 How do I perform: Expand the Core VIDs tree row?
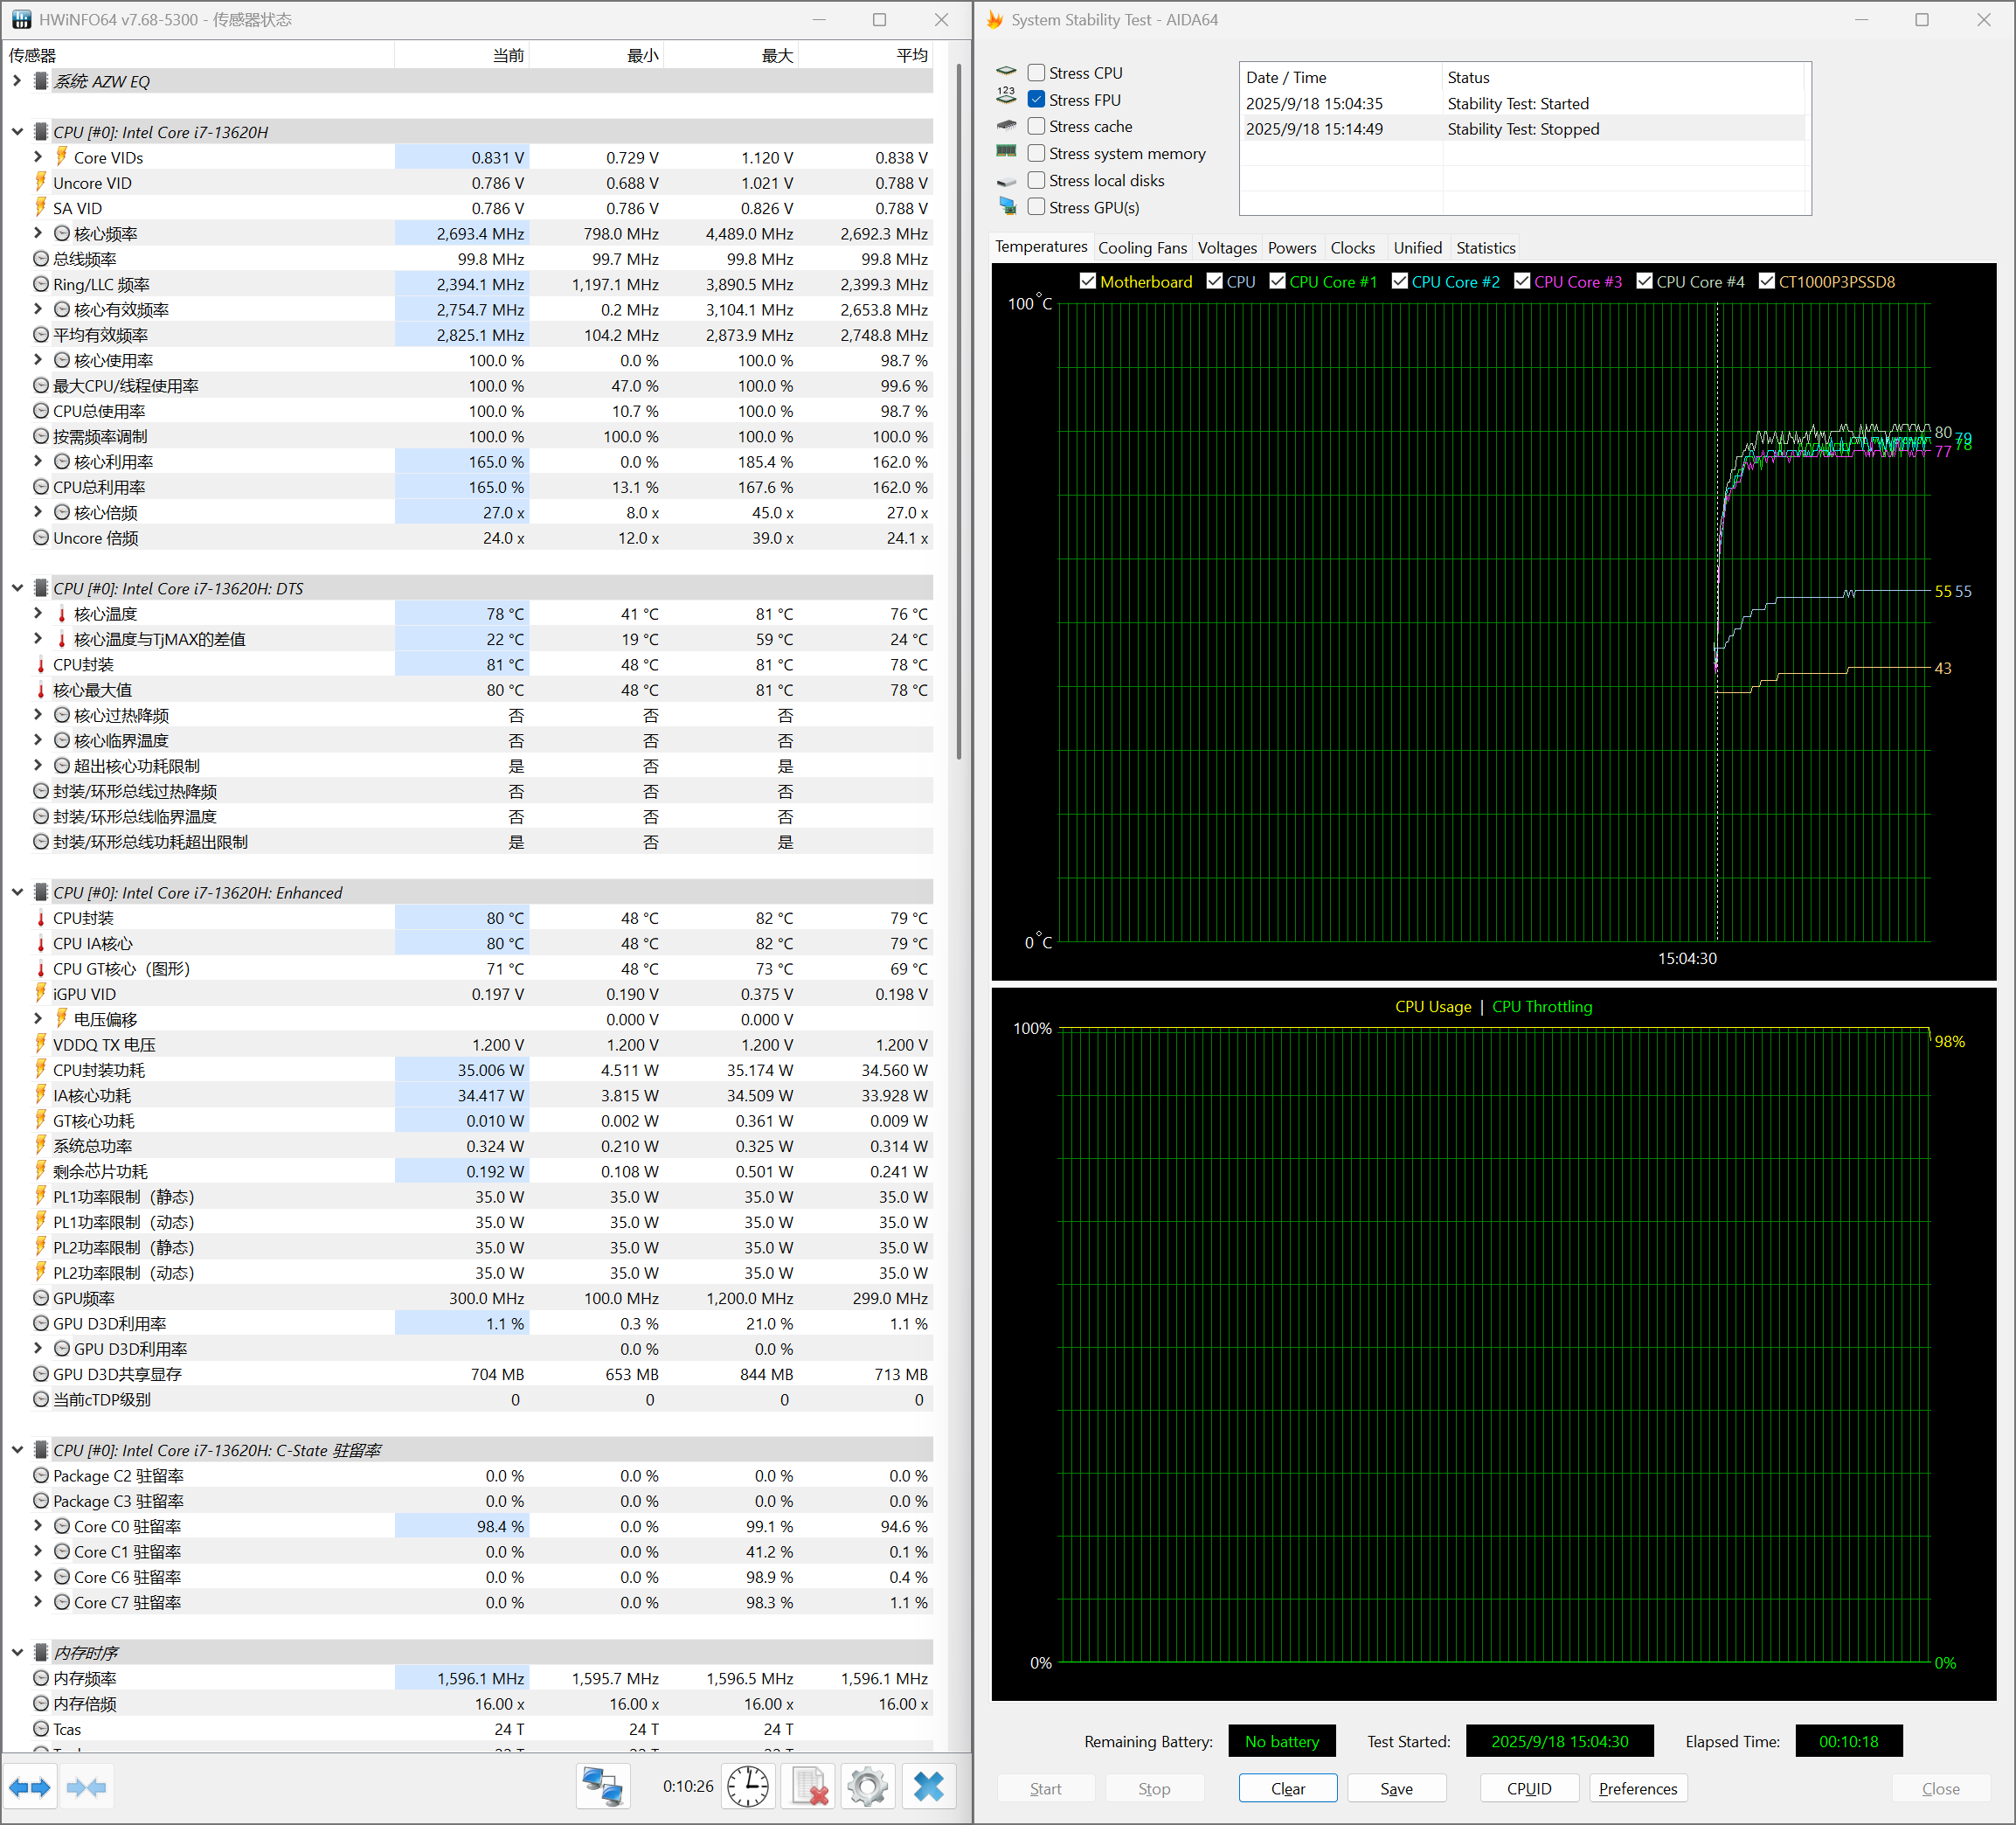click(x=38, y=157)
